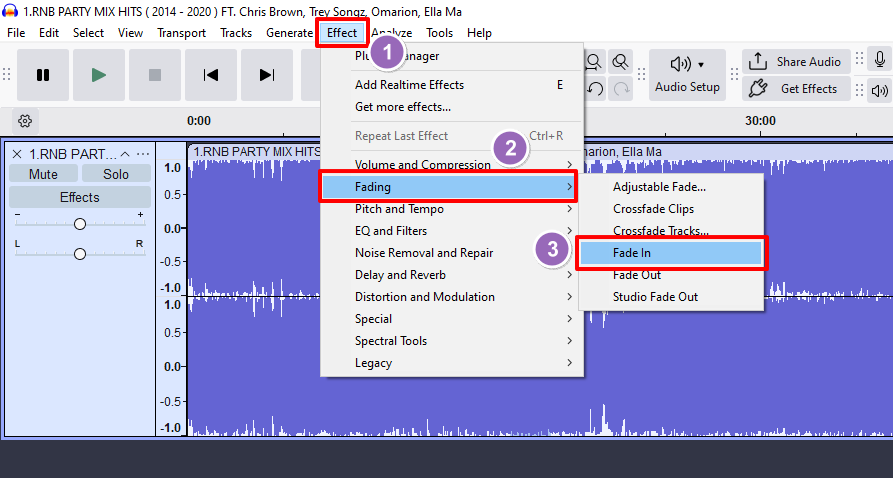
Task: Start playback with the green Play button
Action: coord(99,75)
